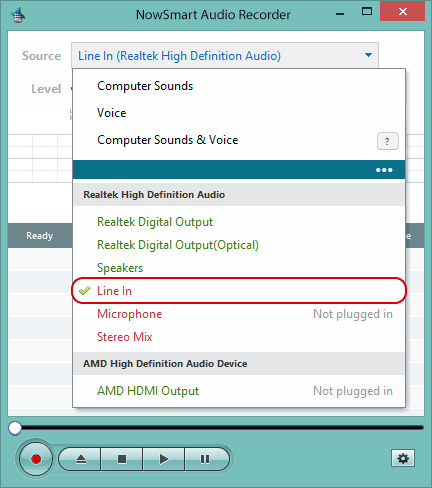The width and height of the screenshot is (432, 488).
Task: Click the AMD High Definition Audio Device header
Action: point(239,364)
